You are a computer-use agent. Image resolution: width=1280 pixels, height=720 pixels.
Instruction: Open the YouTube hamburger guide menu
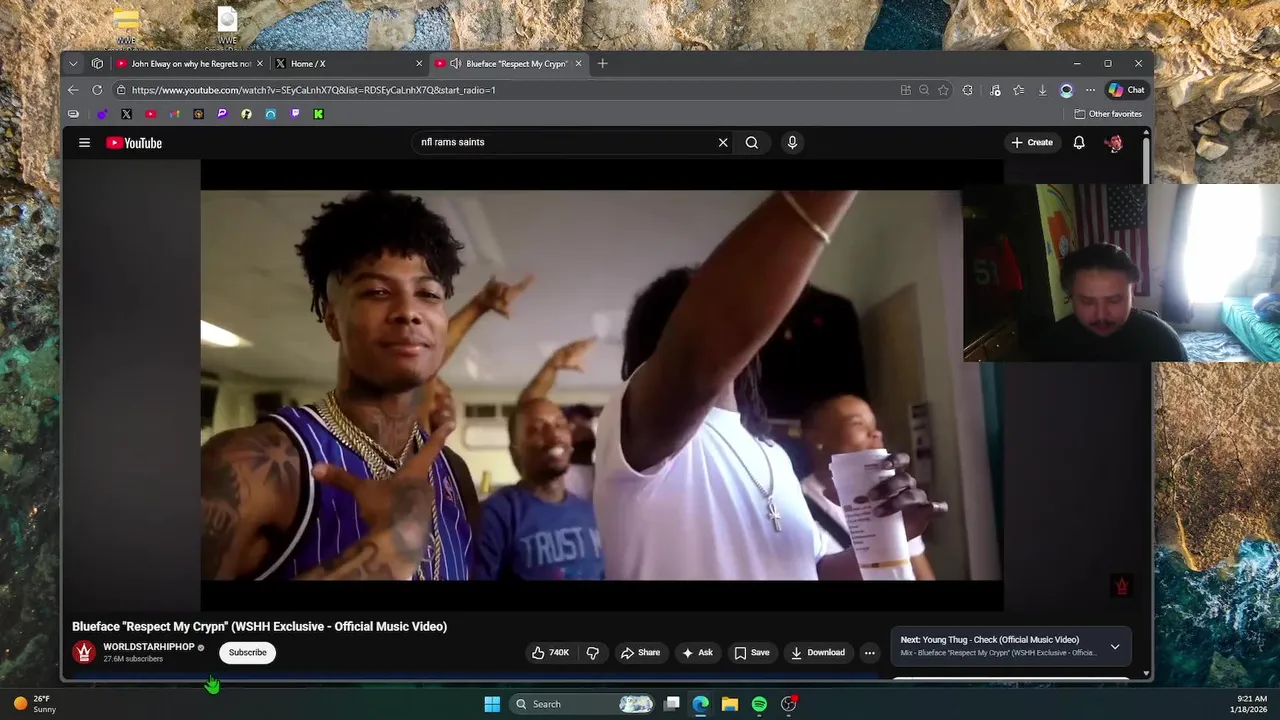coord(85,143)
